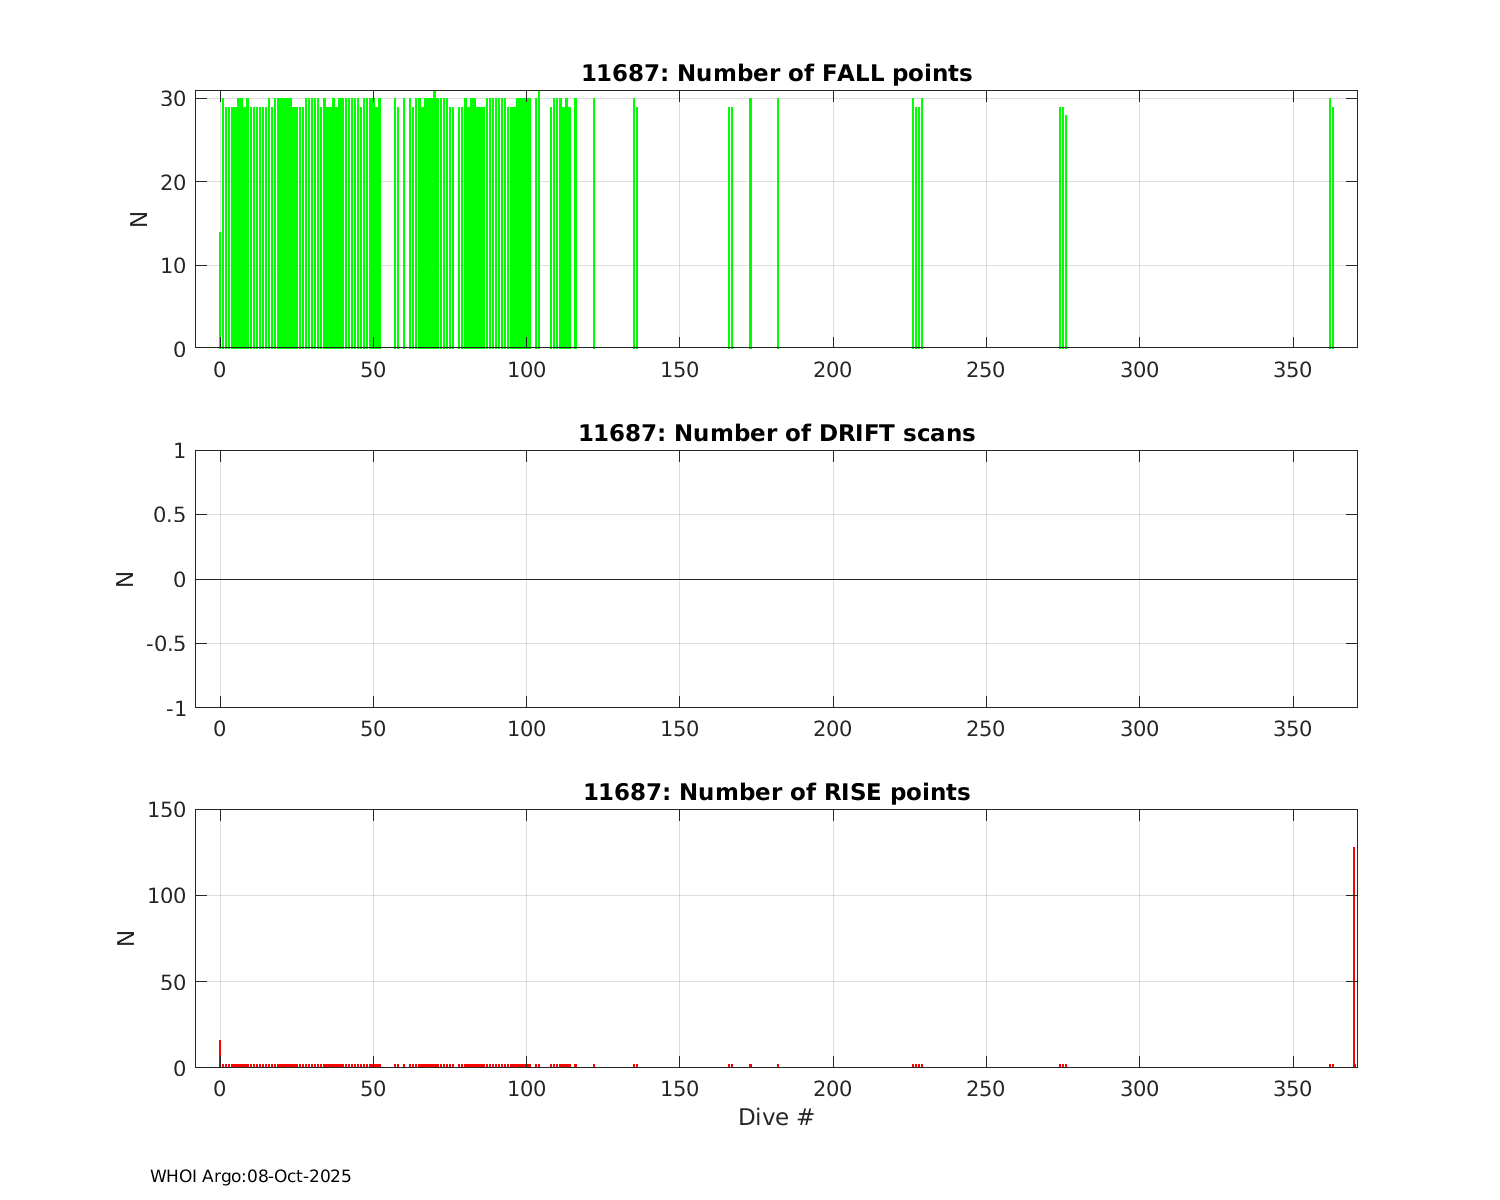1500x1200 pixels.
Task: Click the green bars near dive 362 in the FALL chart
Action: pos(1331,225)
